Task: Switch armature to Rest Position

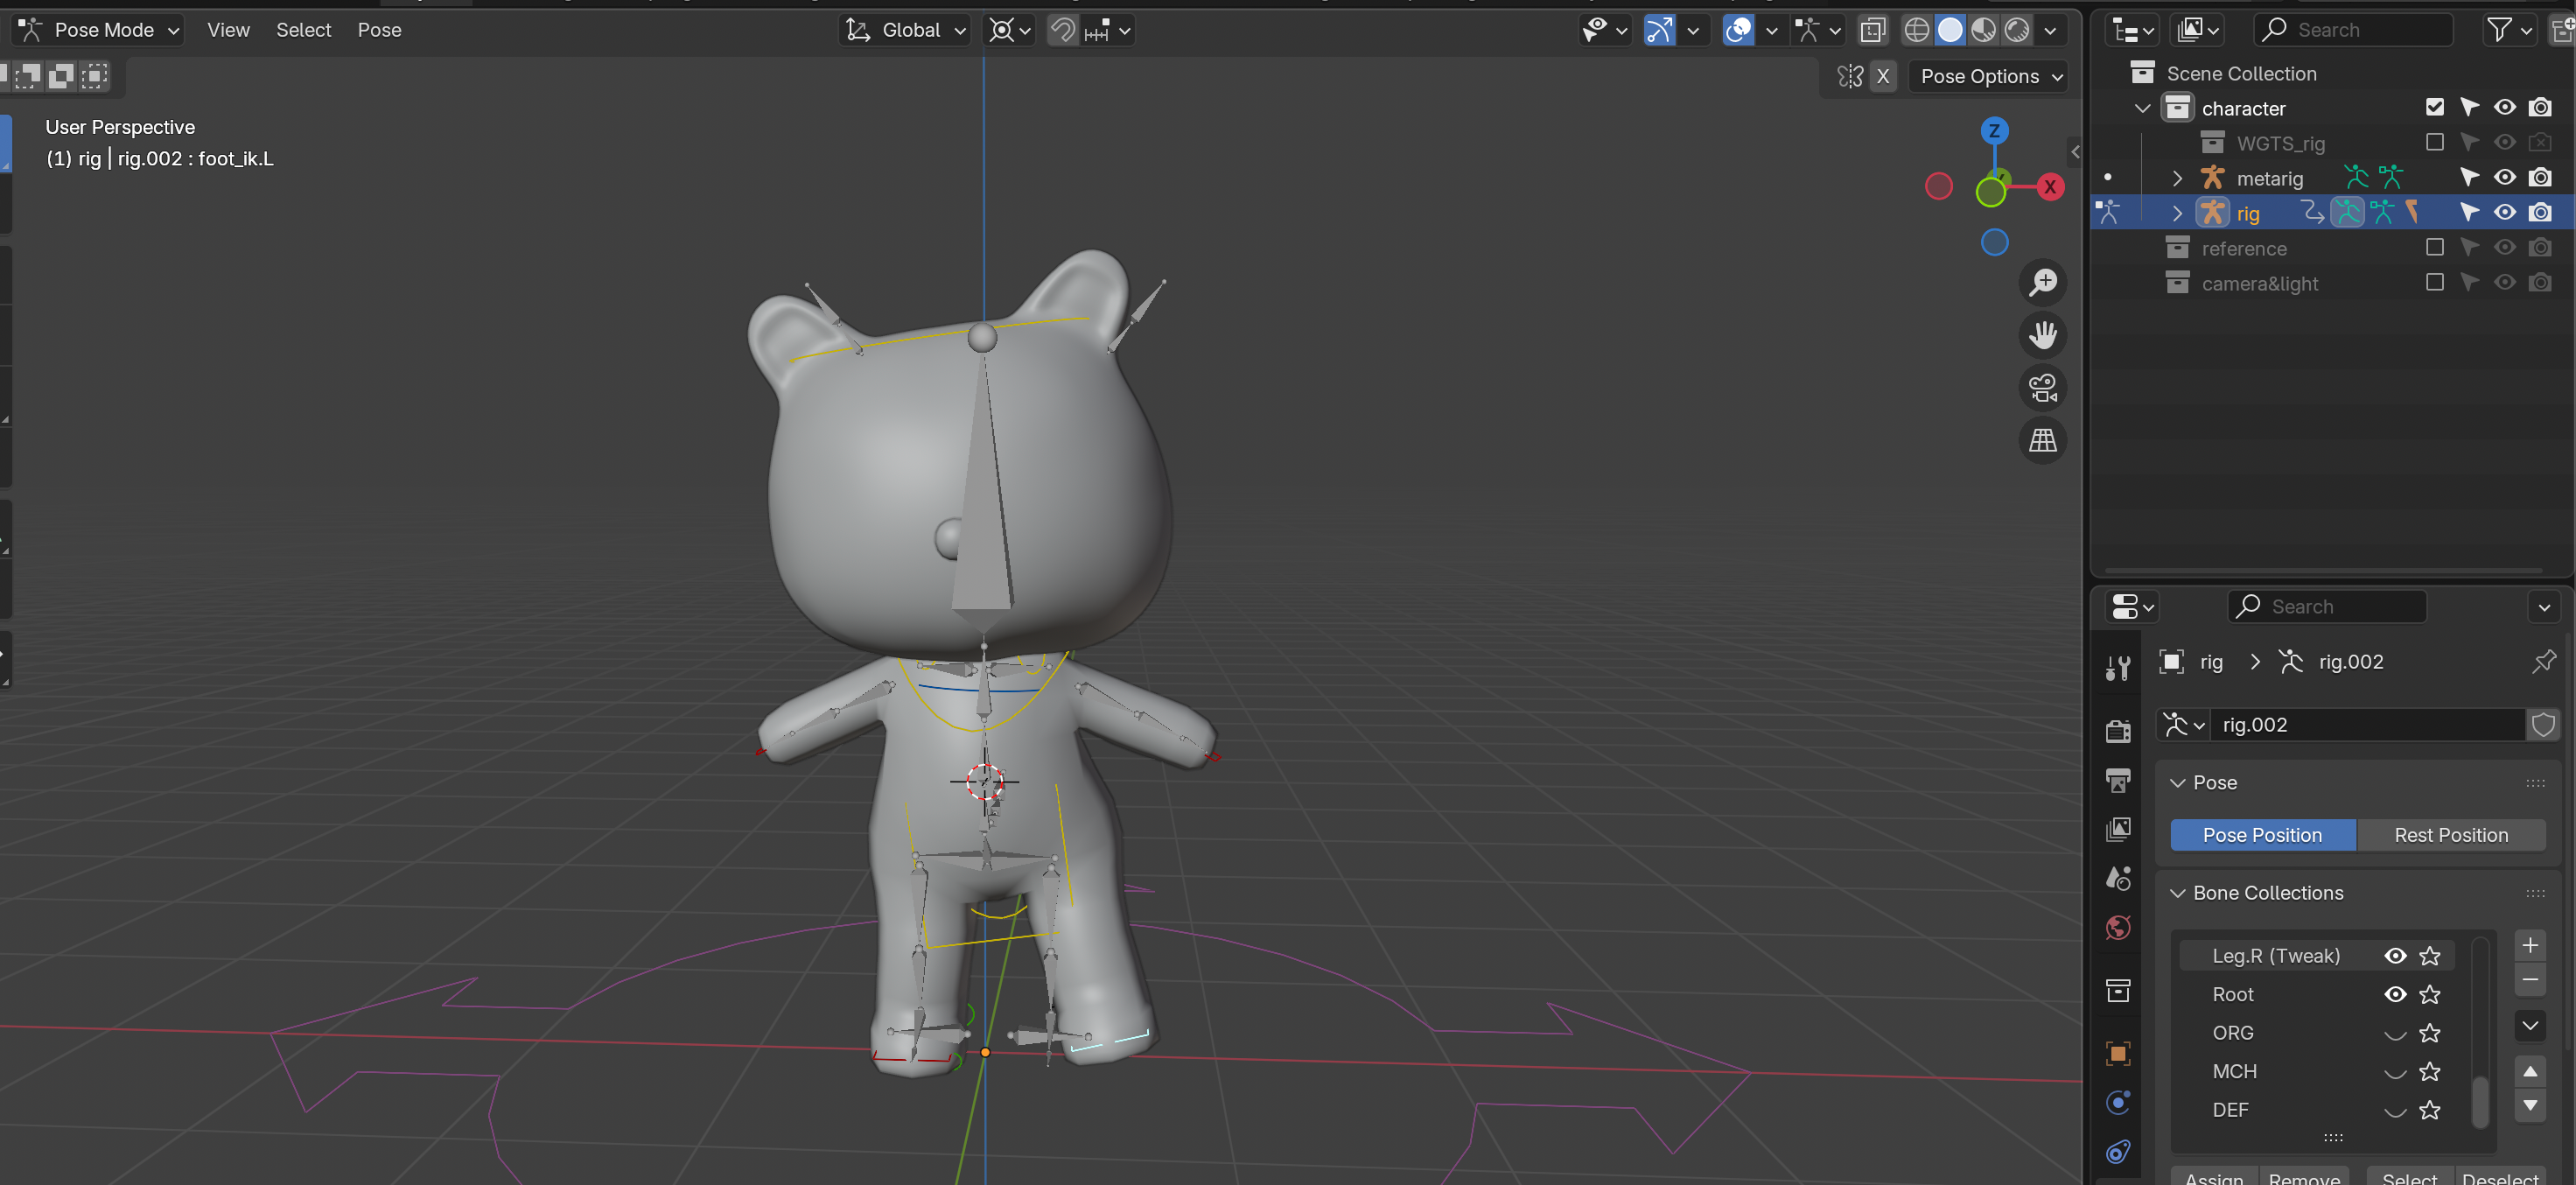Action: (x=2450, y=835)
